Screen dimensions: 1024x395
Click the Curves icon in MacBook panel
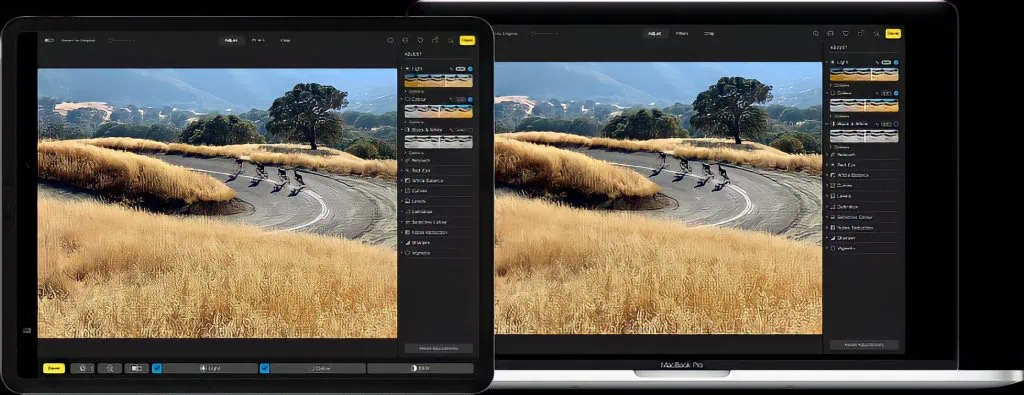click(832, 186)
